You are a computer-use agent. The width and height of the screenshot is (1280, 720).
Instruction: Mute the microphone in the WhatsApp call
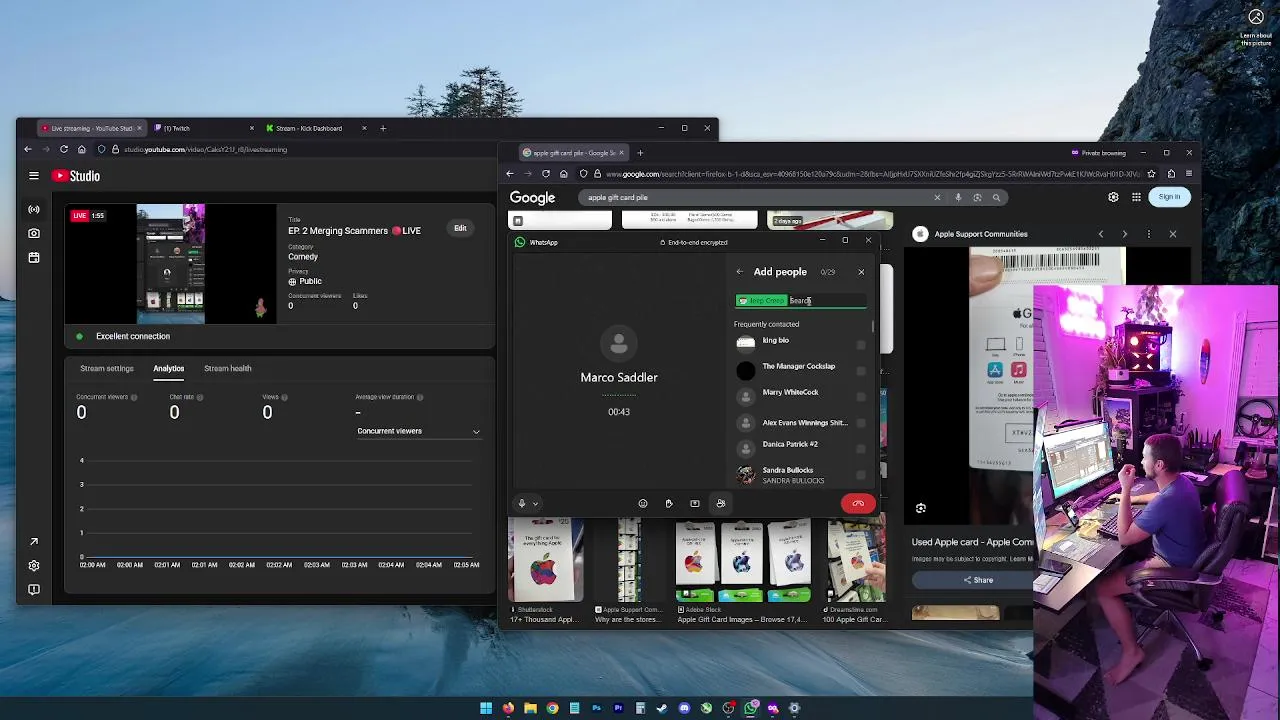(x=521, y=504)
